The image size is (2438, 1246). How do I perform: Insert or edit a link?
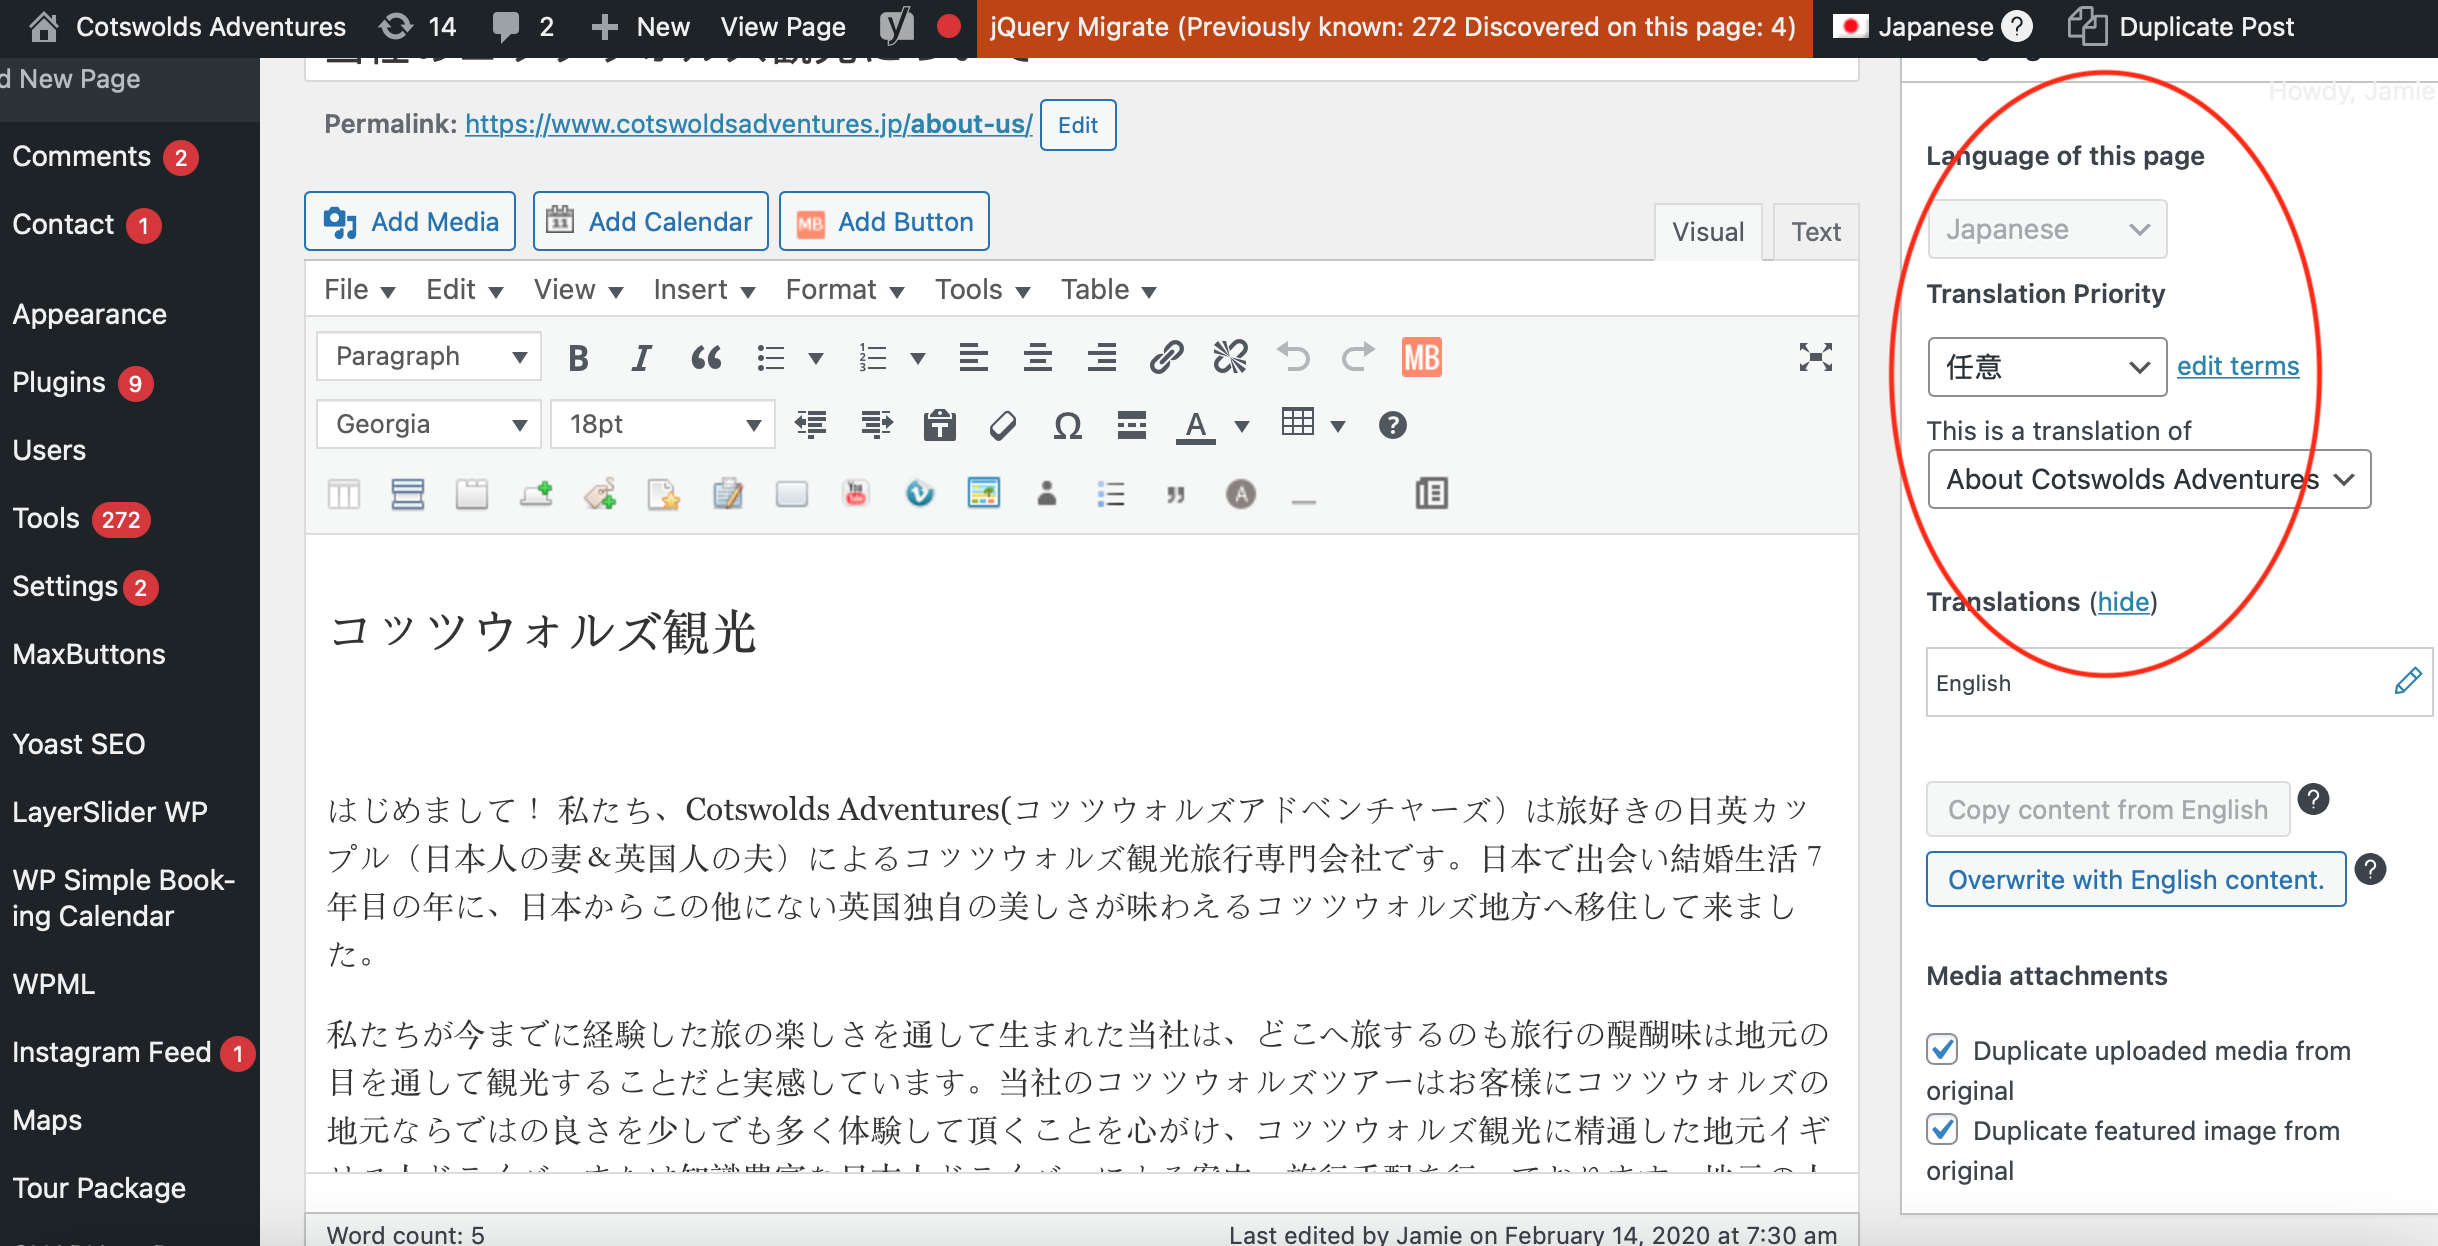tap(1166, 357)
